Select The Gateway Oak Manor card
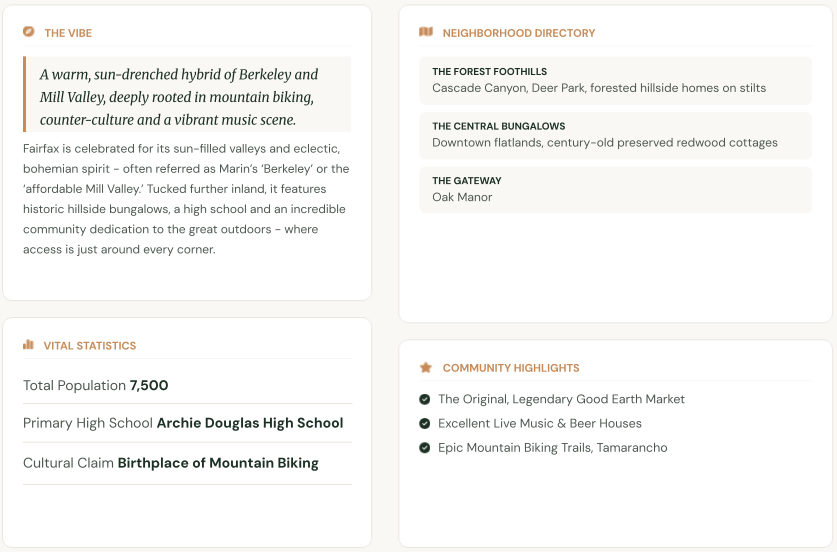 tap(615, 190)
